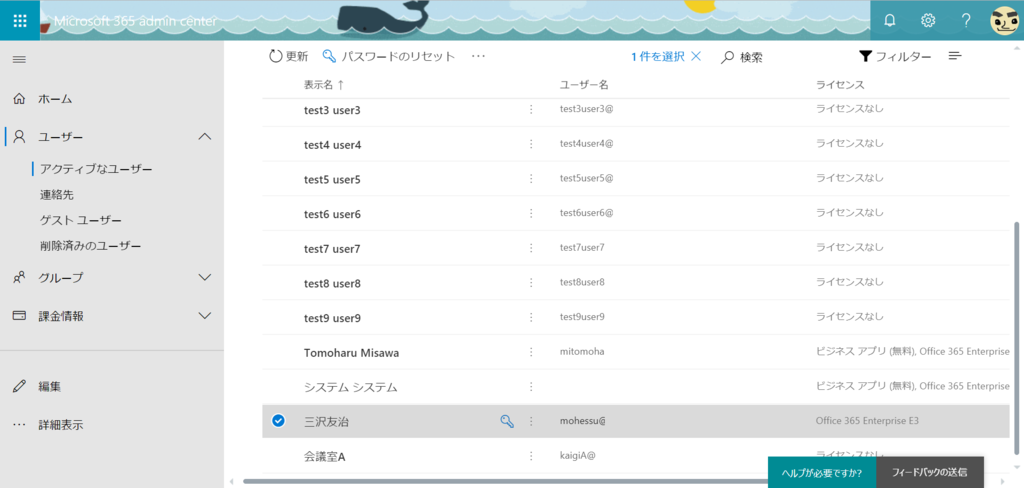1024x488 pixels.
Task: Open 削除済みのユーザー page
Action: 90,246
